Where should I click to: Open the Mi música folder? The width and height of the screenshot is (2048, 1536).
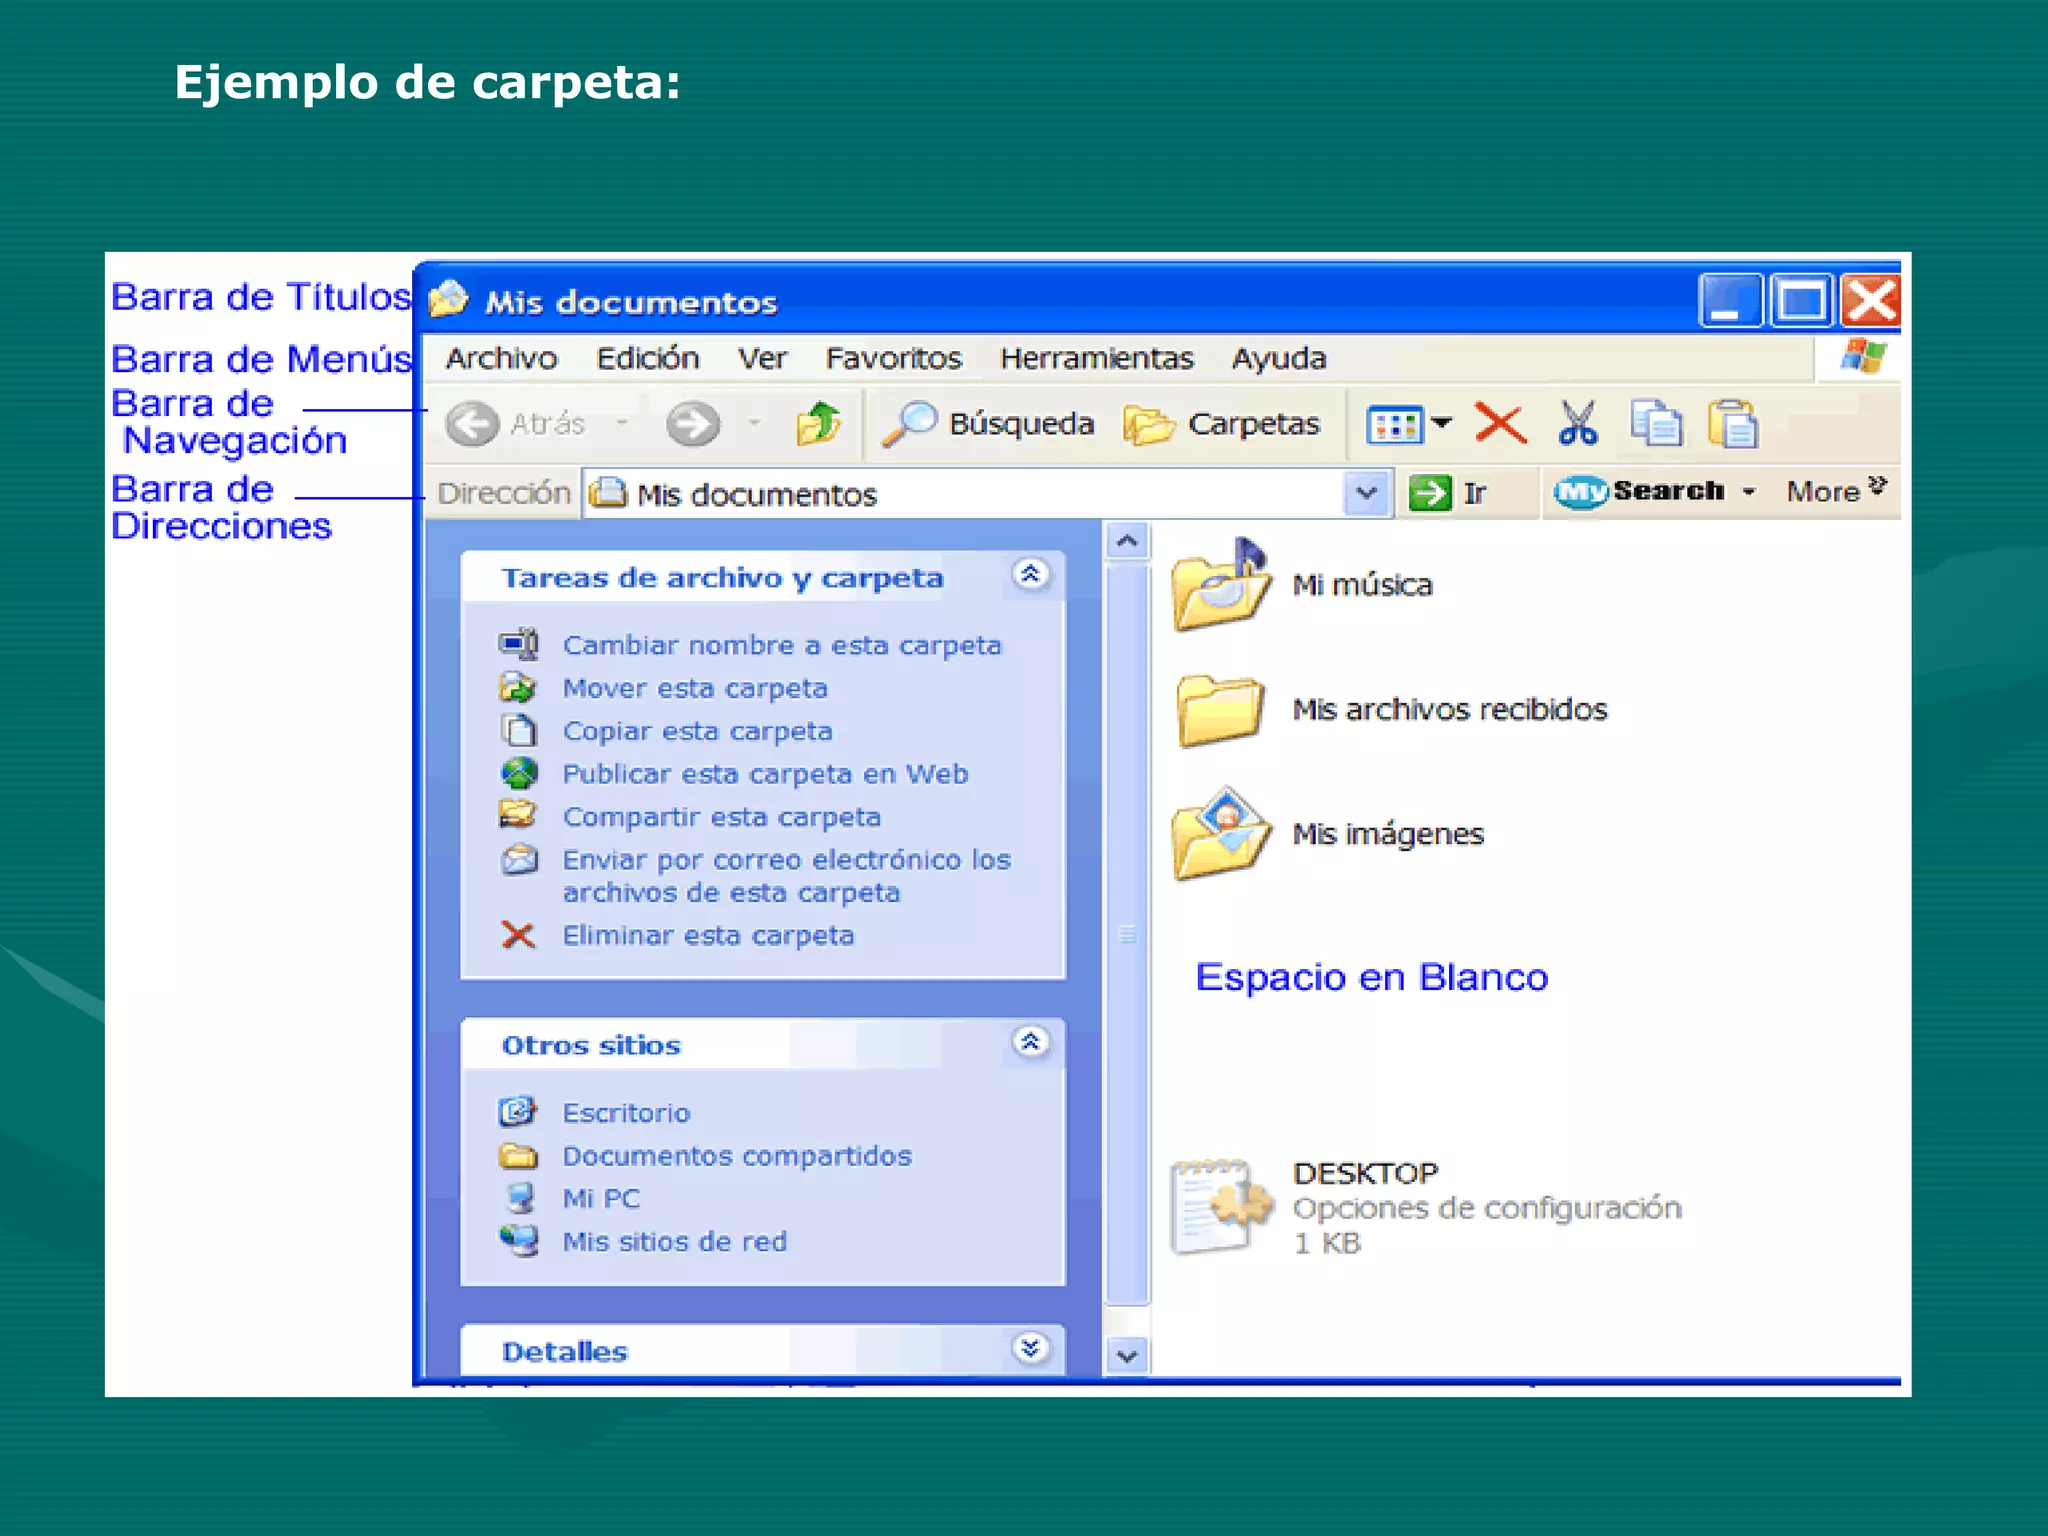coord(1221,586)
